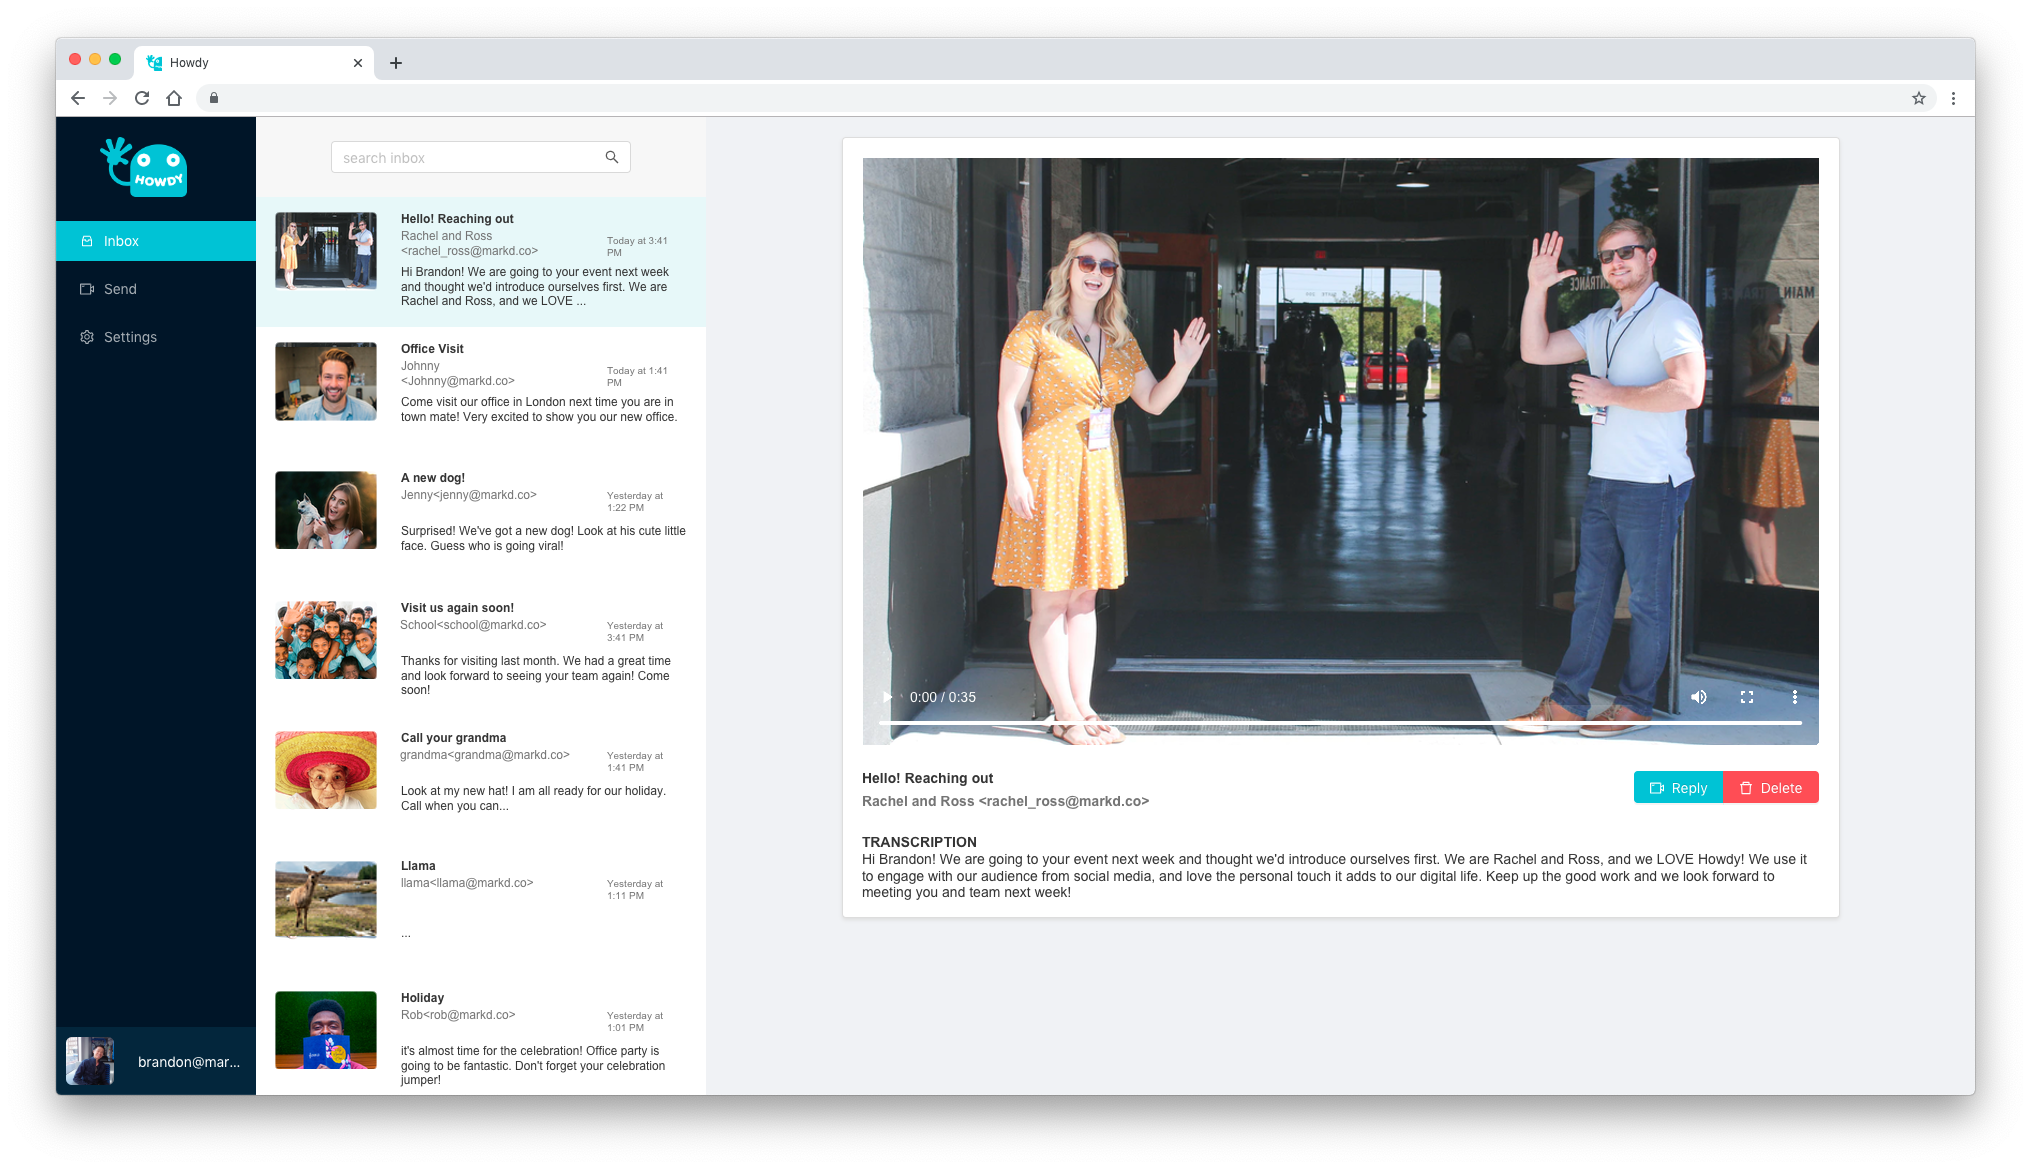Click the search inbox field
This screenshot has height=1169, width=2031.
pos(468,158)
